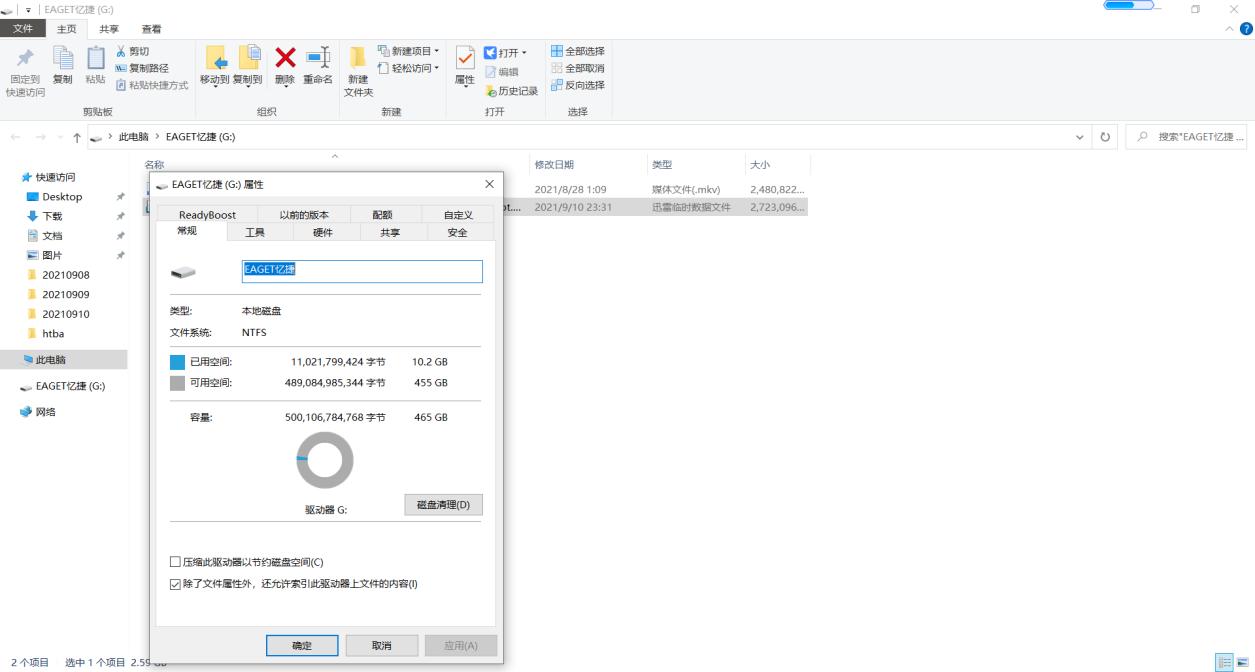Open the Open (打开) ribbon dropdown
The image size is (1255, 672).
coord(505,52)
